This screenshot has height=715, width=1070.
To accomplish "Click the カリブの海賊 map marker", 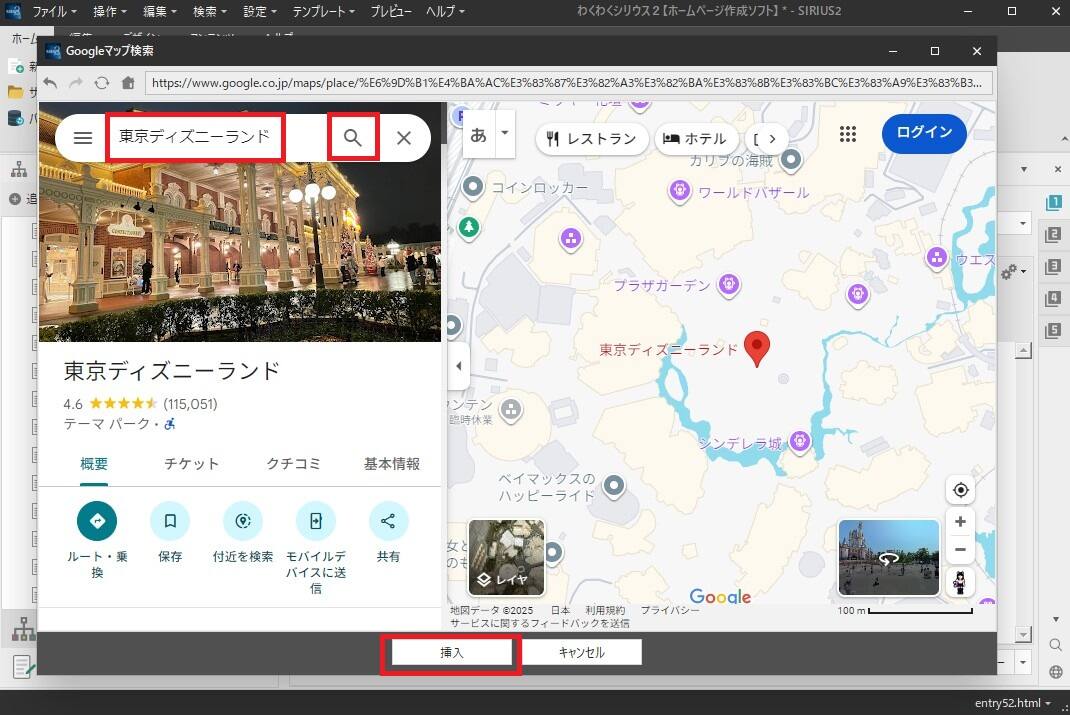I will (791, 160).
